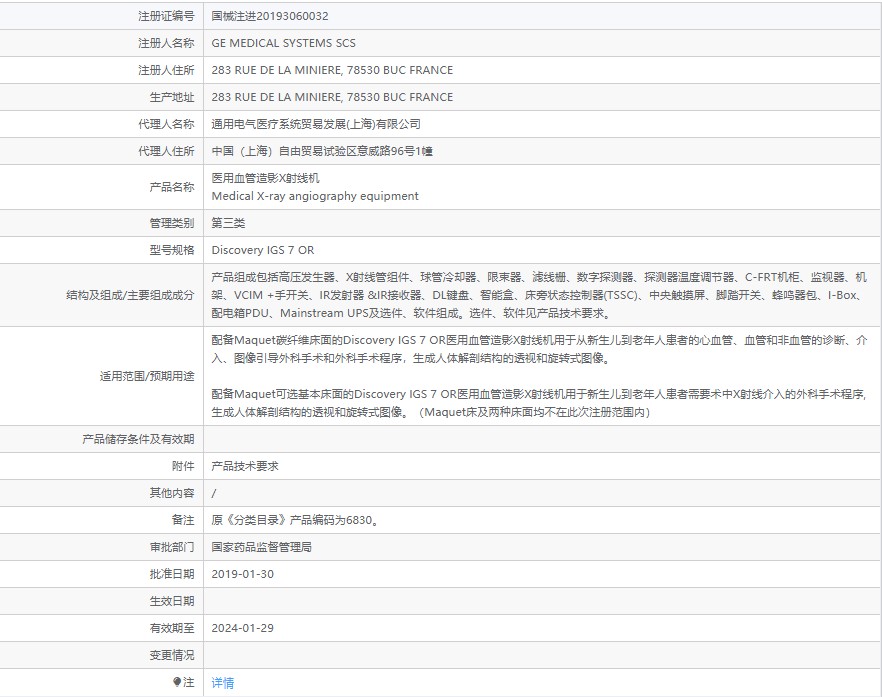This screenshot has height=697, width=882.
Task: Click the 管理类别 label
Action: pyautogui.click(x=172, y=223)
